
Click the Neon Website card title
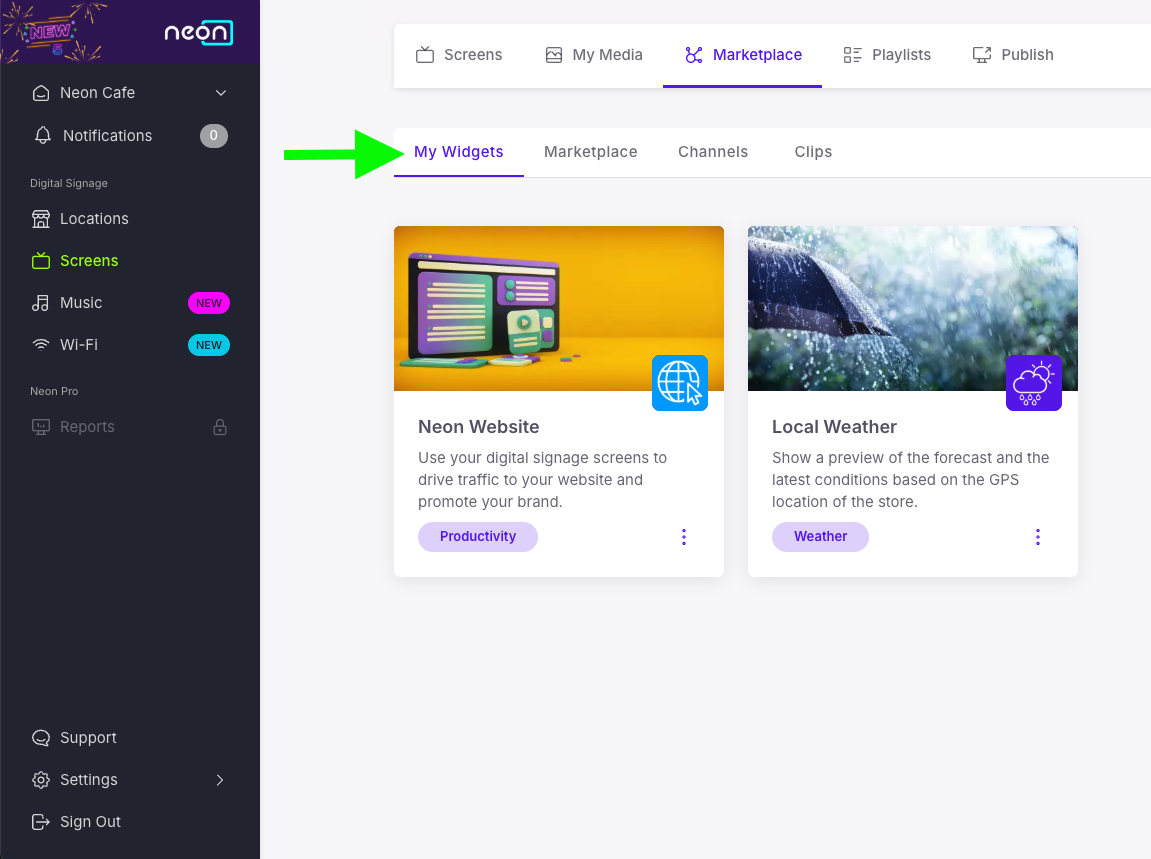pos(479,427)
